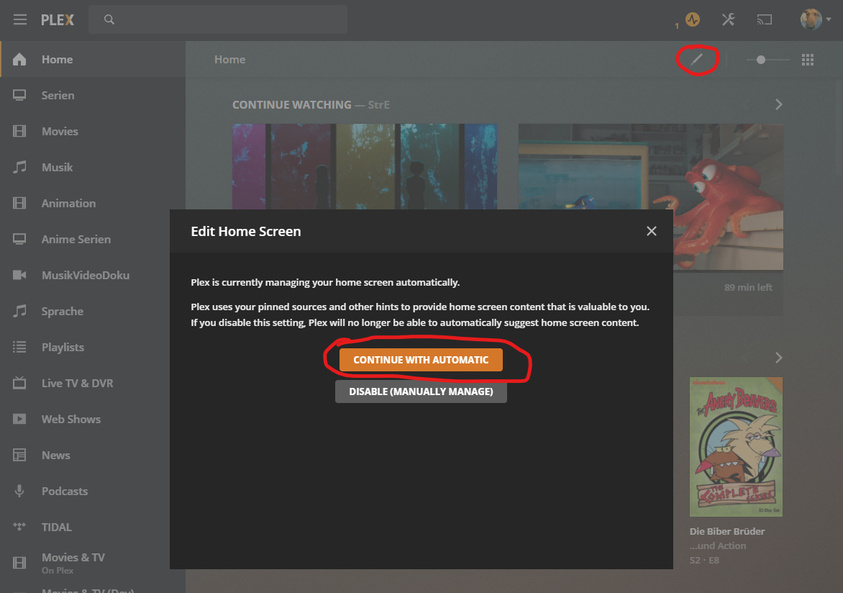The image size is (843, 593).
Task: Click the Live TV & DVR icon
Action: (x=19, y=383)
